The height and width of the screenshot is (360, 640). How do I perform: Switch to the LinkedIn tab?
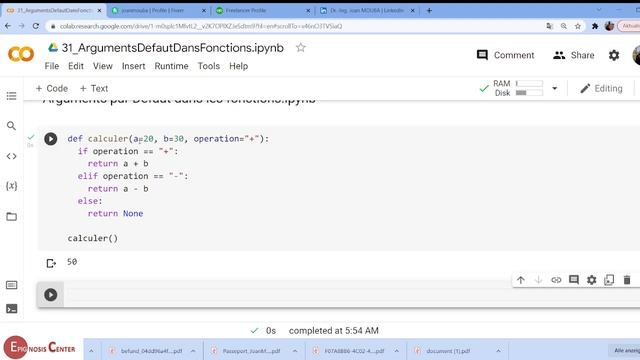coord(367,11)
